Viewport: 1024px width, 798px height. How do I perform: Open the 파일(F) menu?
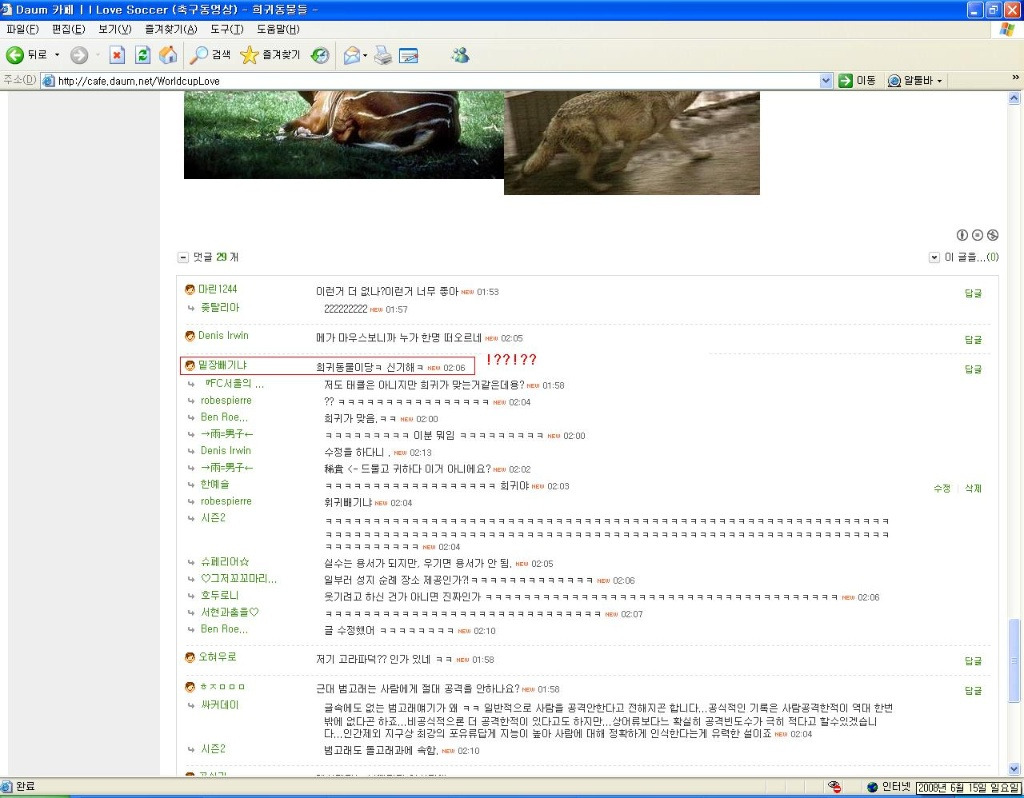click(22, 29)
